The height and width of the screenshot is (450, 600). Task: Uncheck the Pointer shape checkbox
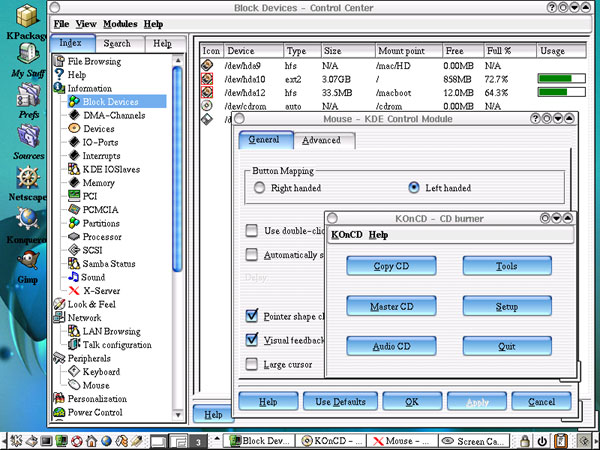pyautogui.click(x=251, y=316)
